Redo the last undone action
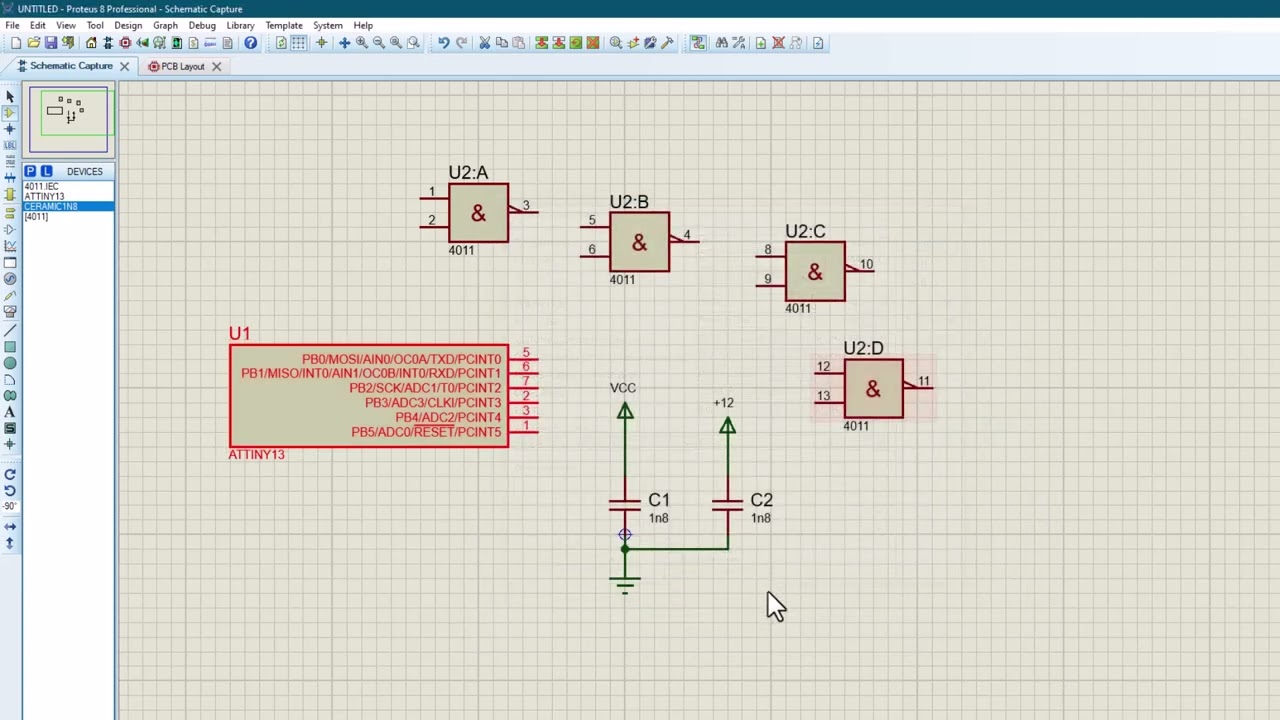This screenshot has height=720, width=1280. tap(461, 43)
